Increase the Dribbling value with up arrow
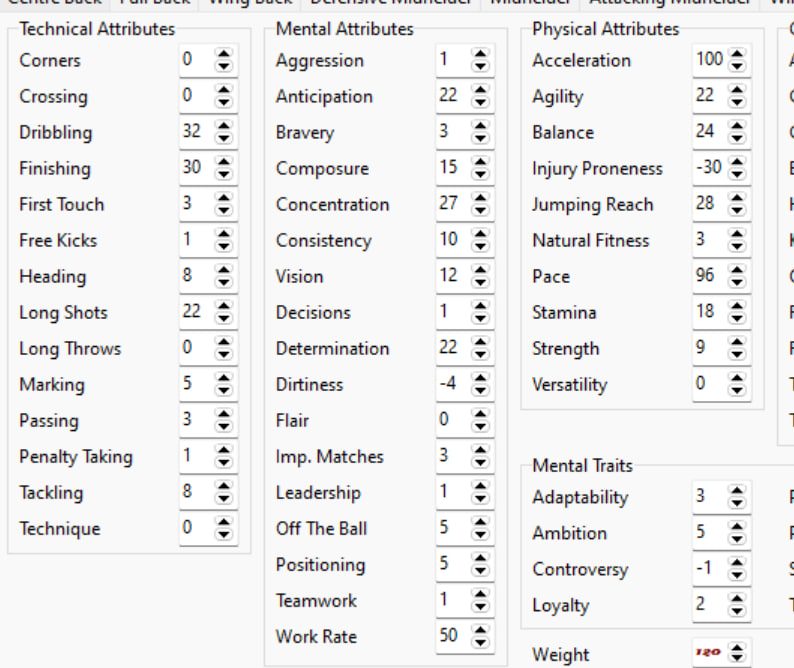The width and height of the screenshot is (794, 668). [x=223, y=126]
